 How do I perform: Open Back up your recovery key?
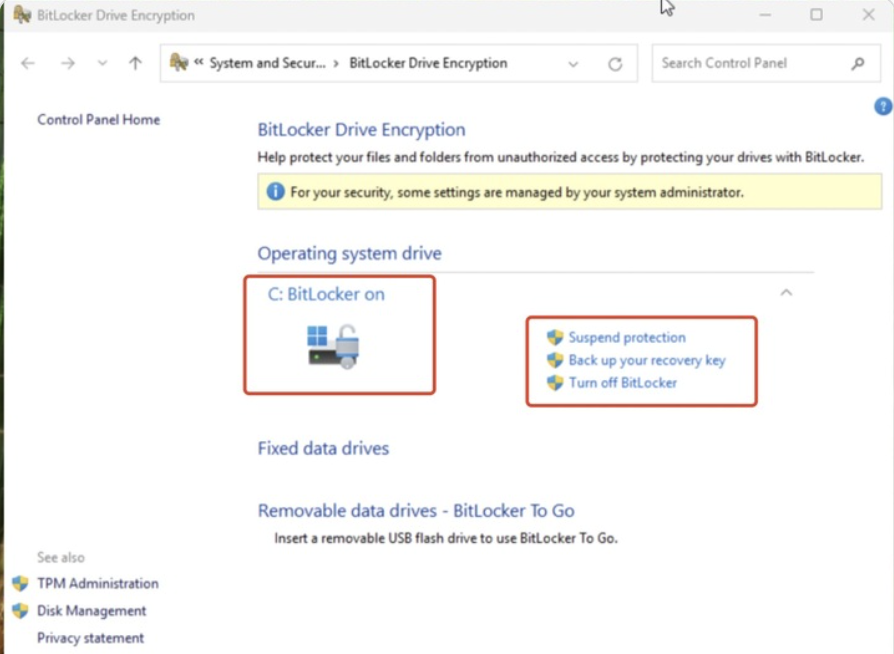coord(647,360)
